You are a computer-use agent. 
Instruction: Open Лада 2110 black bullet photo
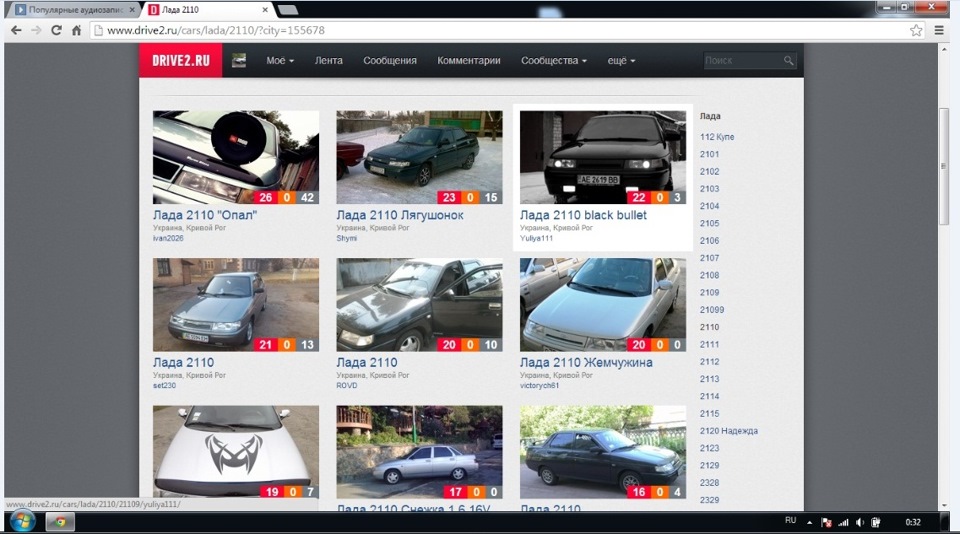point(603,157)
